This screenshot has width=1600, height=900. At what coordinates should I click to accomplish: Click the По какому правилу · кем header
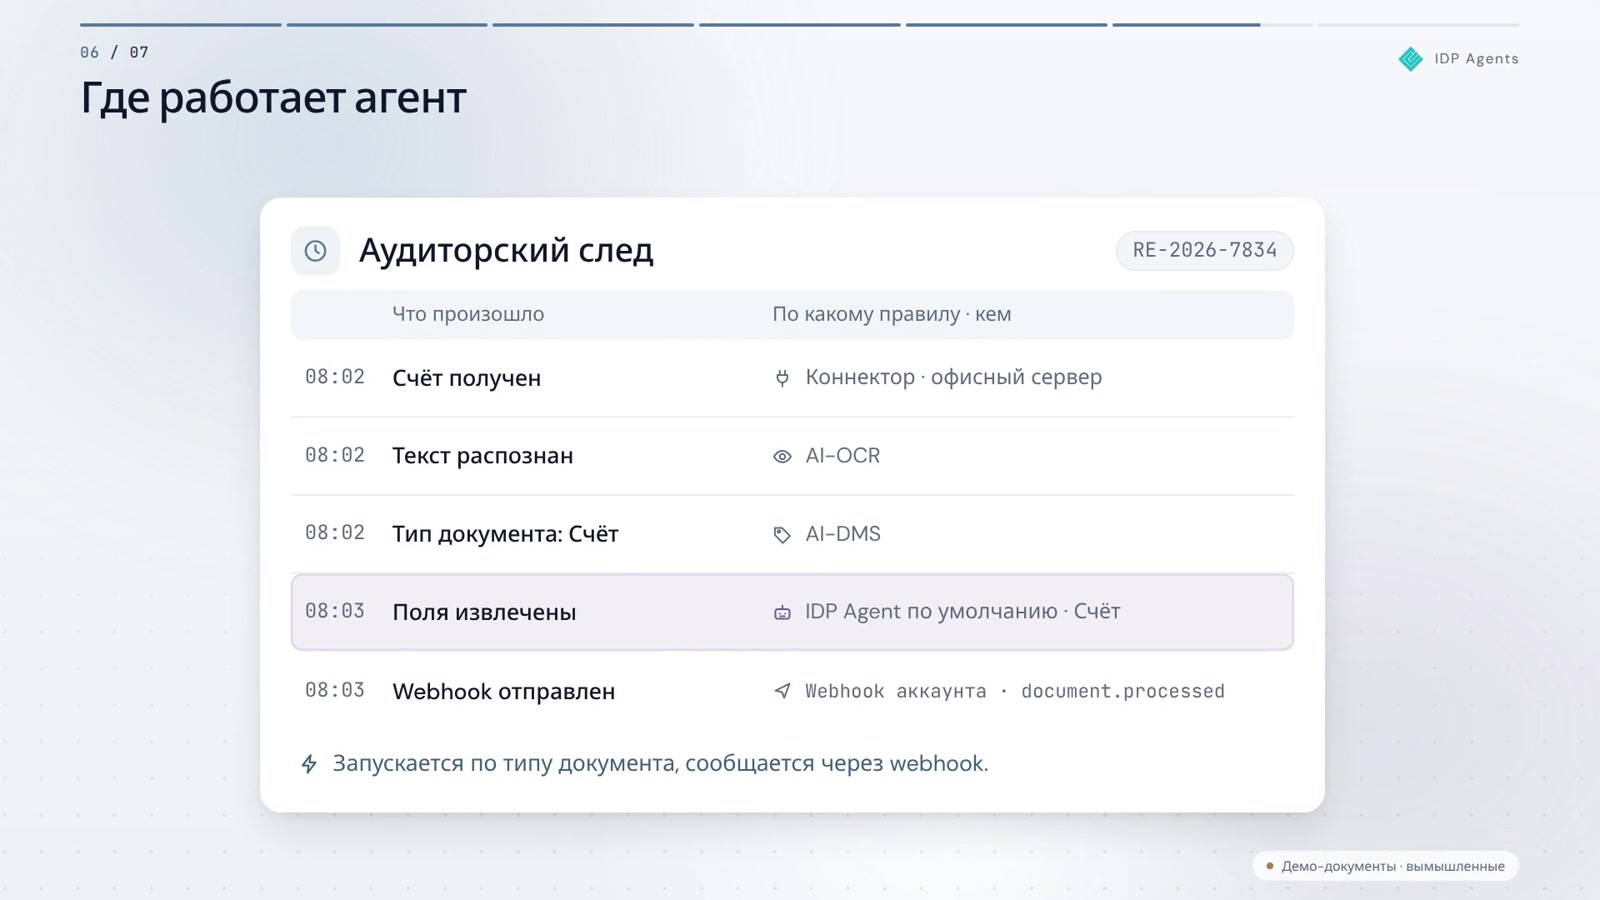[x=891, y=314]
